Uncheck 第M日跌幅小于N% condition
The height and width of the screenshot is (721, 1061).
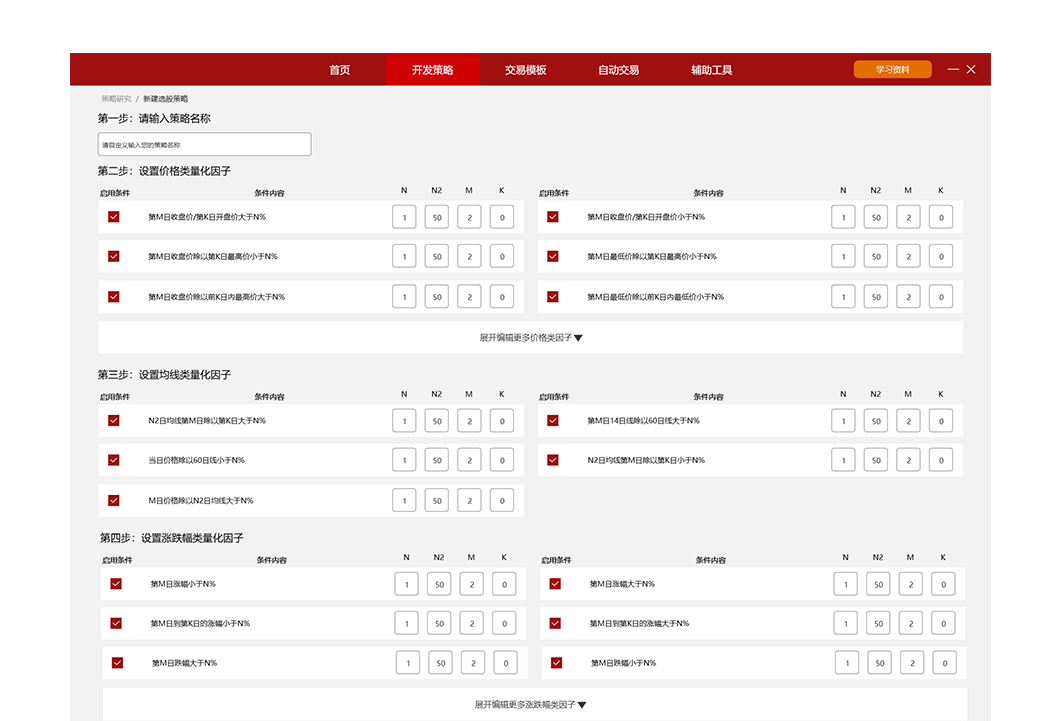pos(557,663)
